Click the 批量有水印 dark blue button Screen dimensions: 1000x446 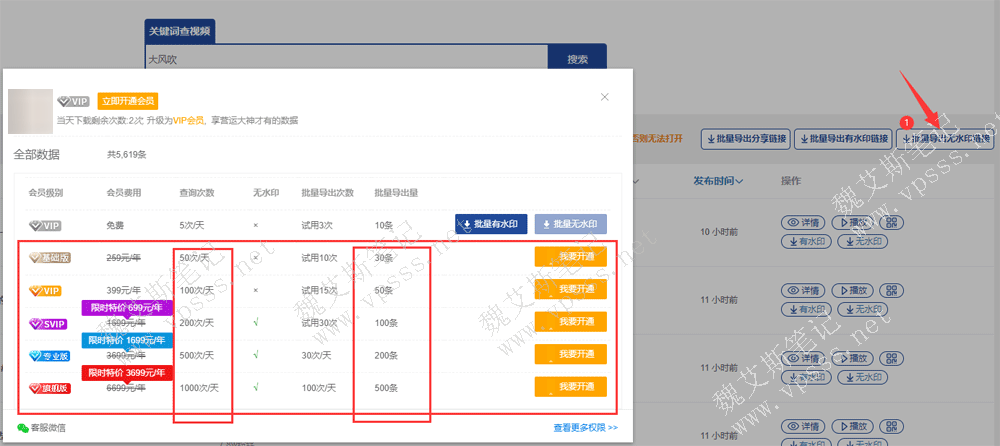click(x=491, y=225)
